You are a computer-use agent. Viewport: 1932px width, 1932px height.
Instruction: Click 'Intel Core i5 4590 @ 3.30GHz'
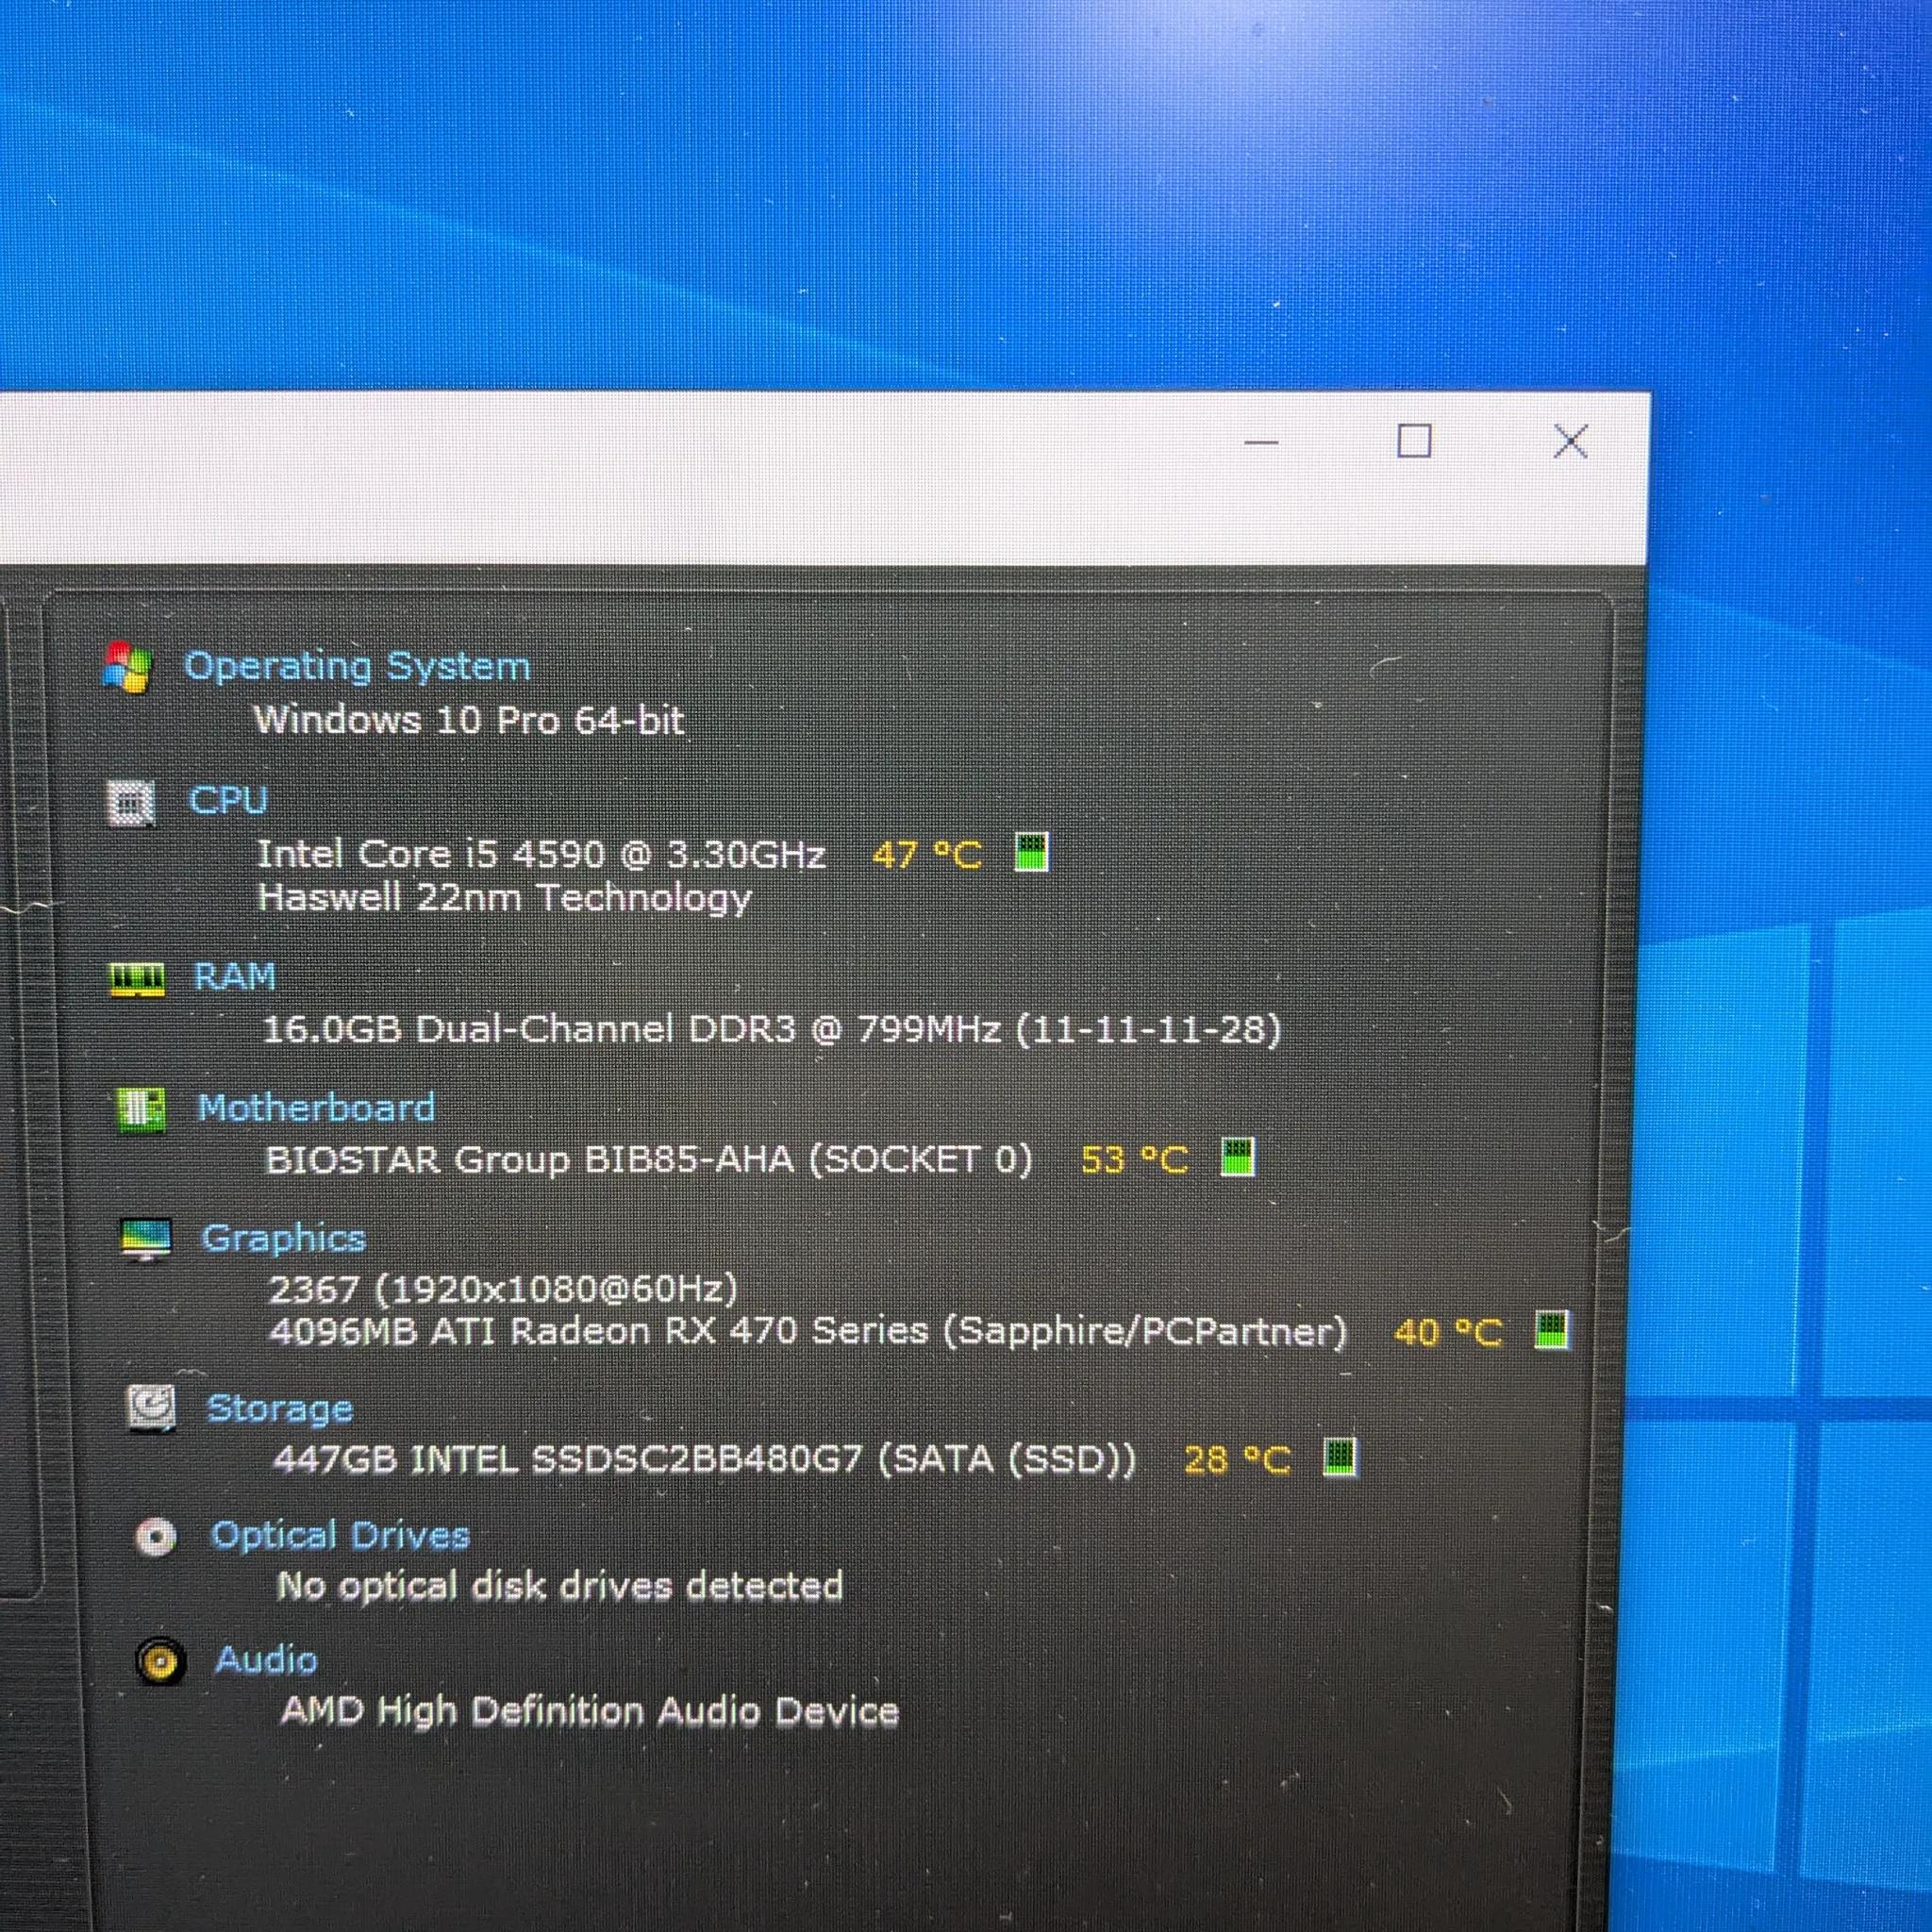coord(541,855)
